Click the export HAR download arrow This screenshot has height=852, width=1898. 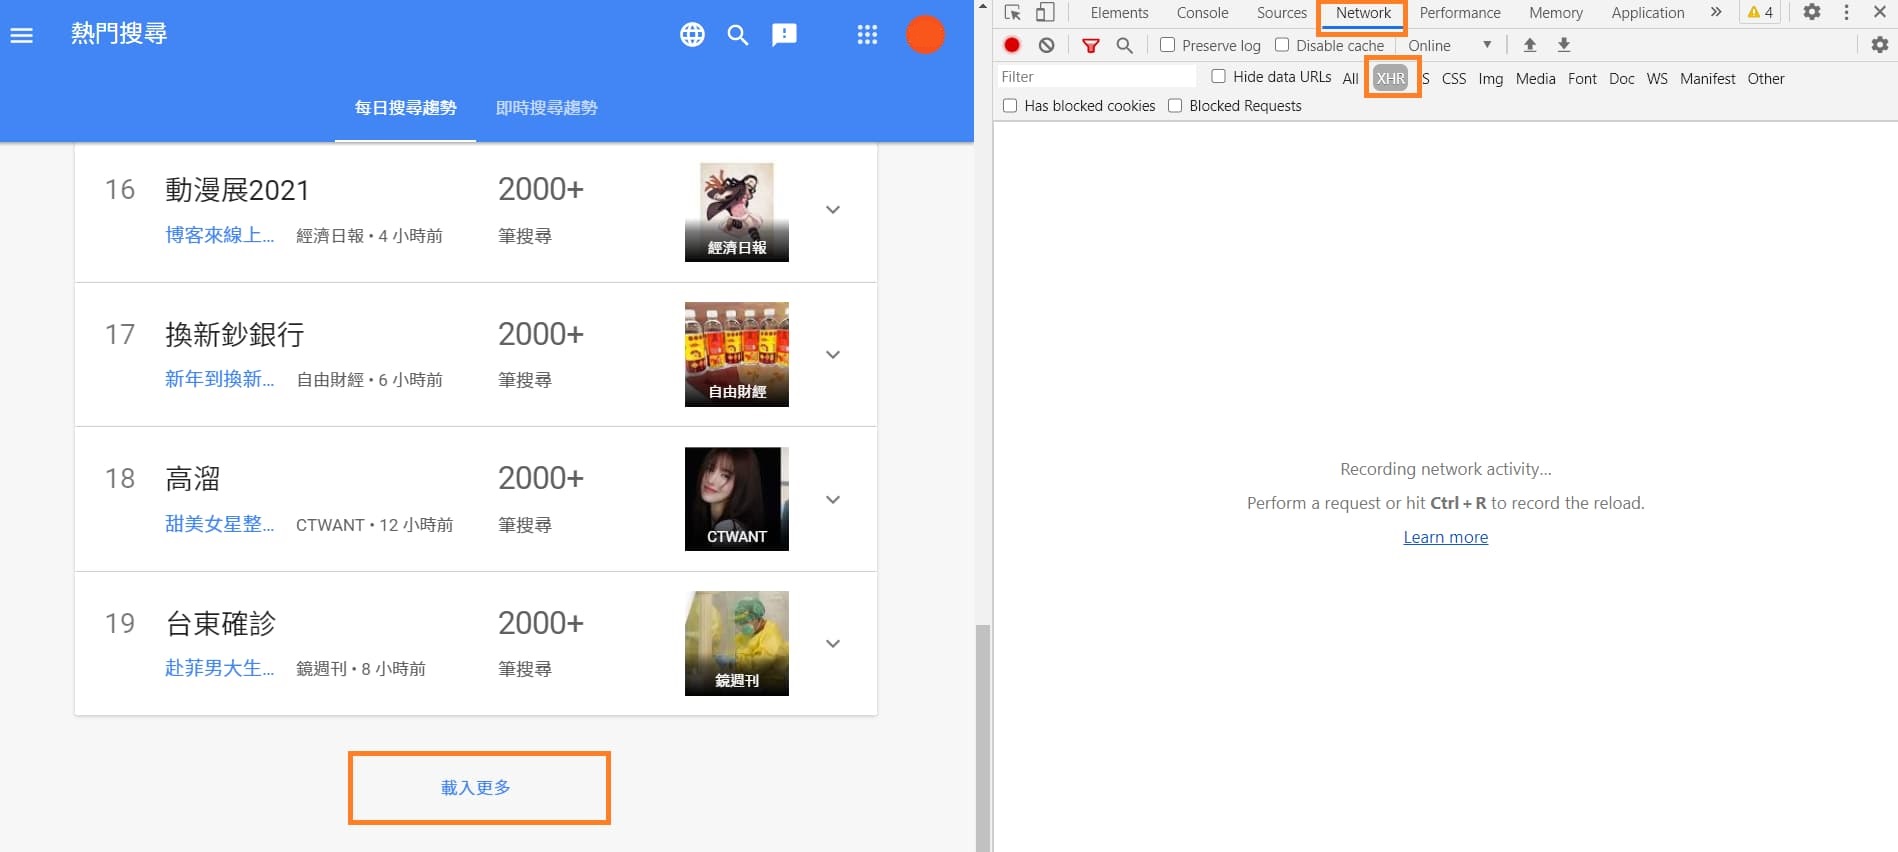pyautogui.click(x=1564, y=45)
